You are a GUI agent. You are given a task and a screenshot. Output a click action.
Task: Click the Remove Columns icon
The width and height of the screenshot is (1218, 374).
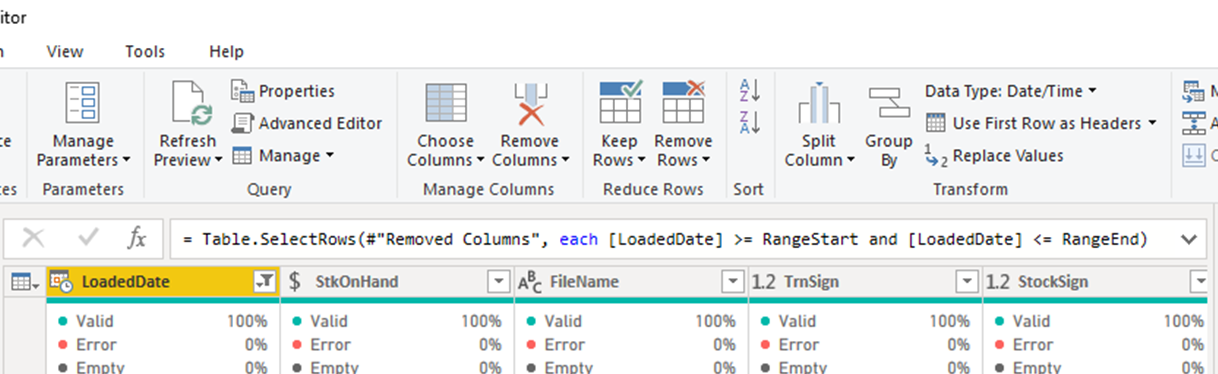(x=530, y=103)
